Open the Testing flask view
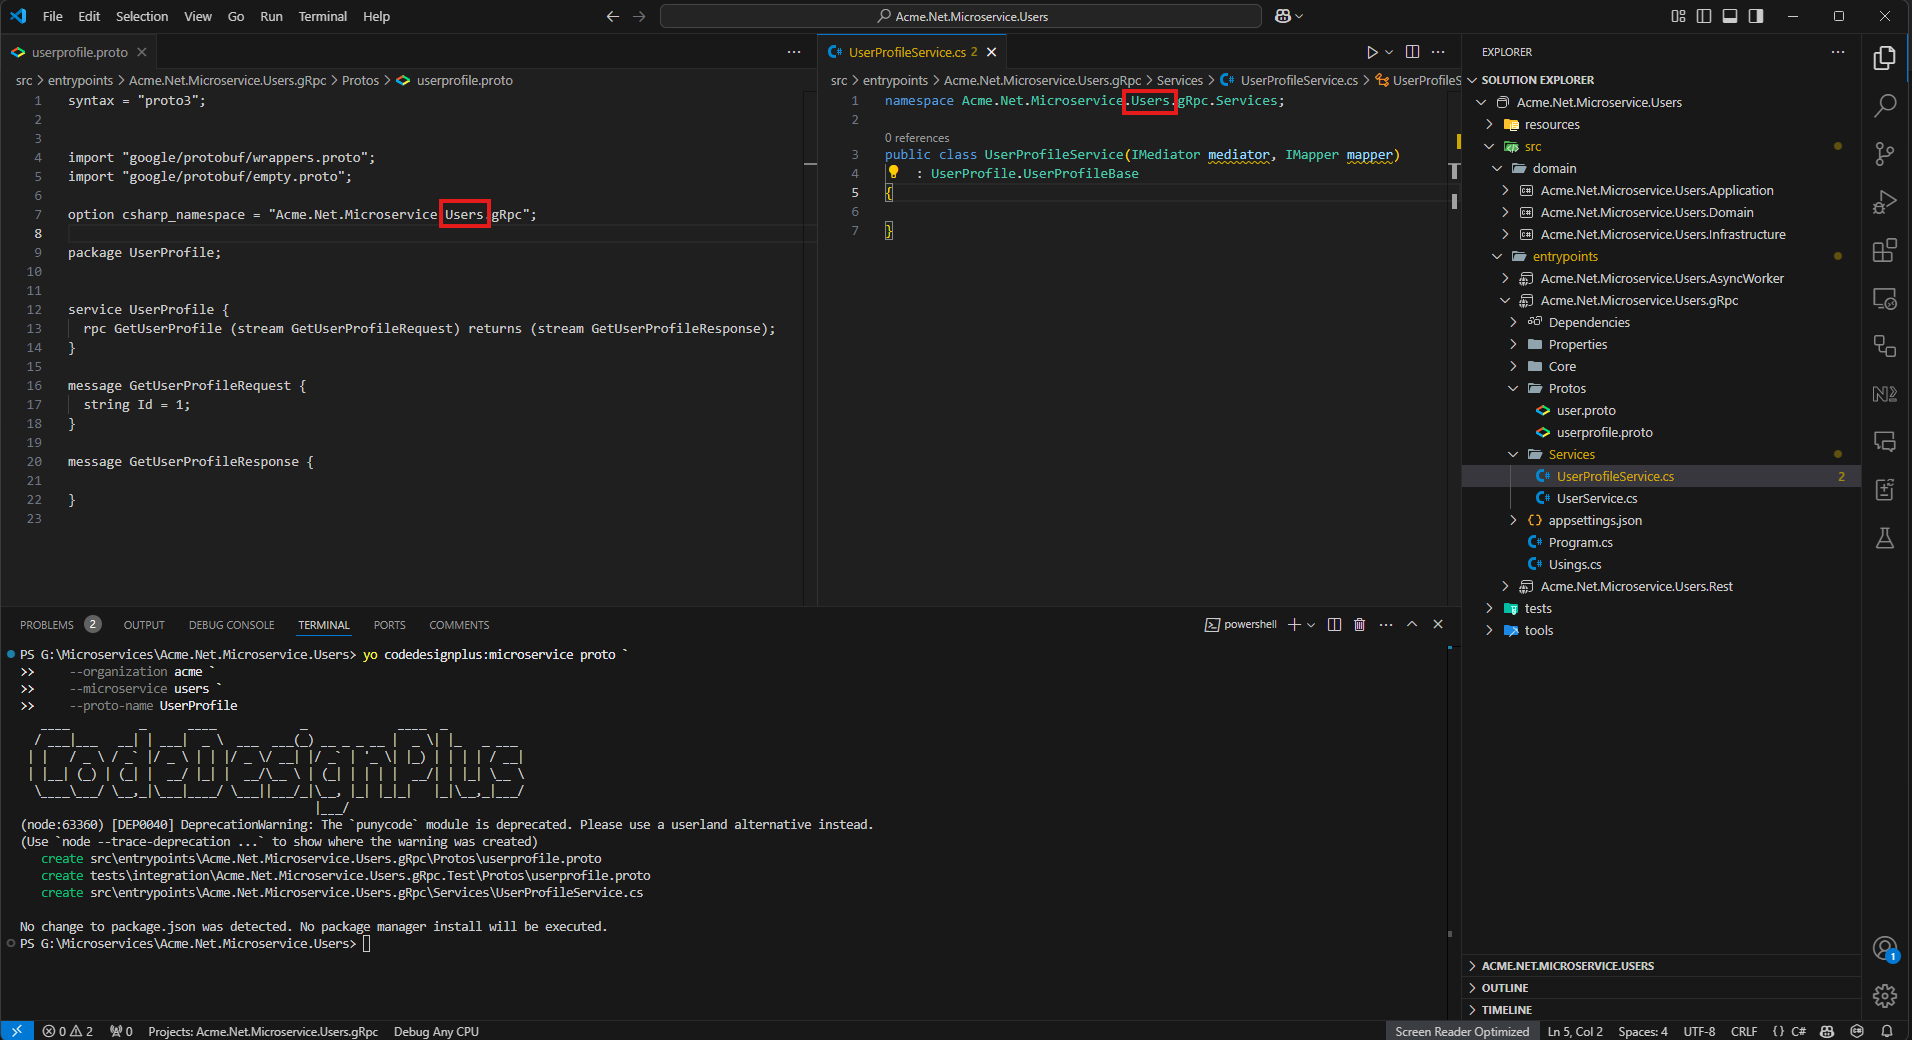This screenshot has height=1040, width=1912. [x=1885, y=538]
